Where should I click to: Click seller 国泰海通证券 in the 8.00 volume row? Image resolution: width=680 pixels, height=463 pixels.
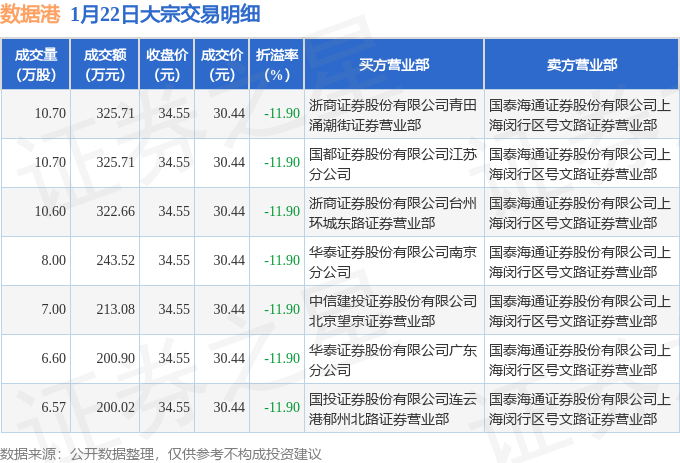tap(580, 262)
